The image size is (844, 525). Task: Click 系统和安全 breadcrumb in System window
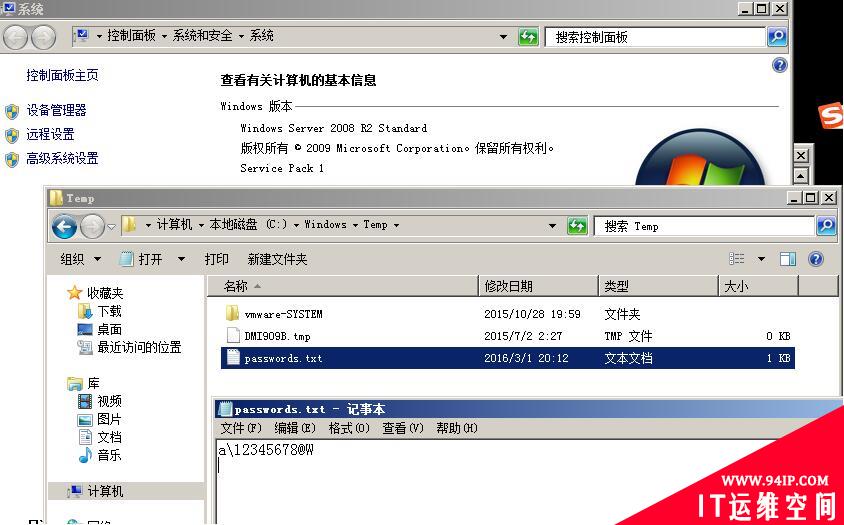point(202,36)
